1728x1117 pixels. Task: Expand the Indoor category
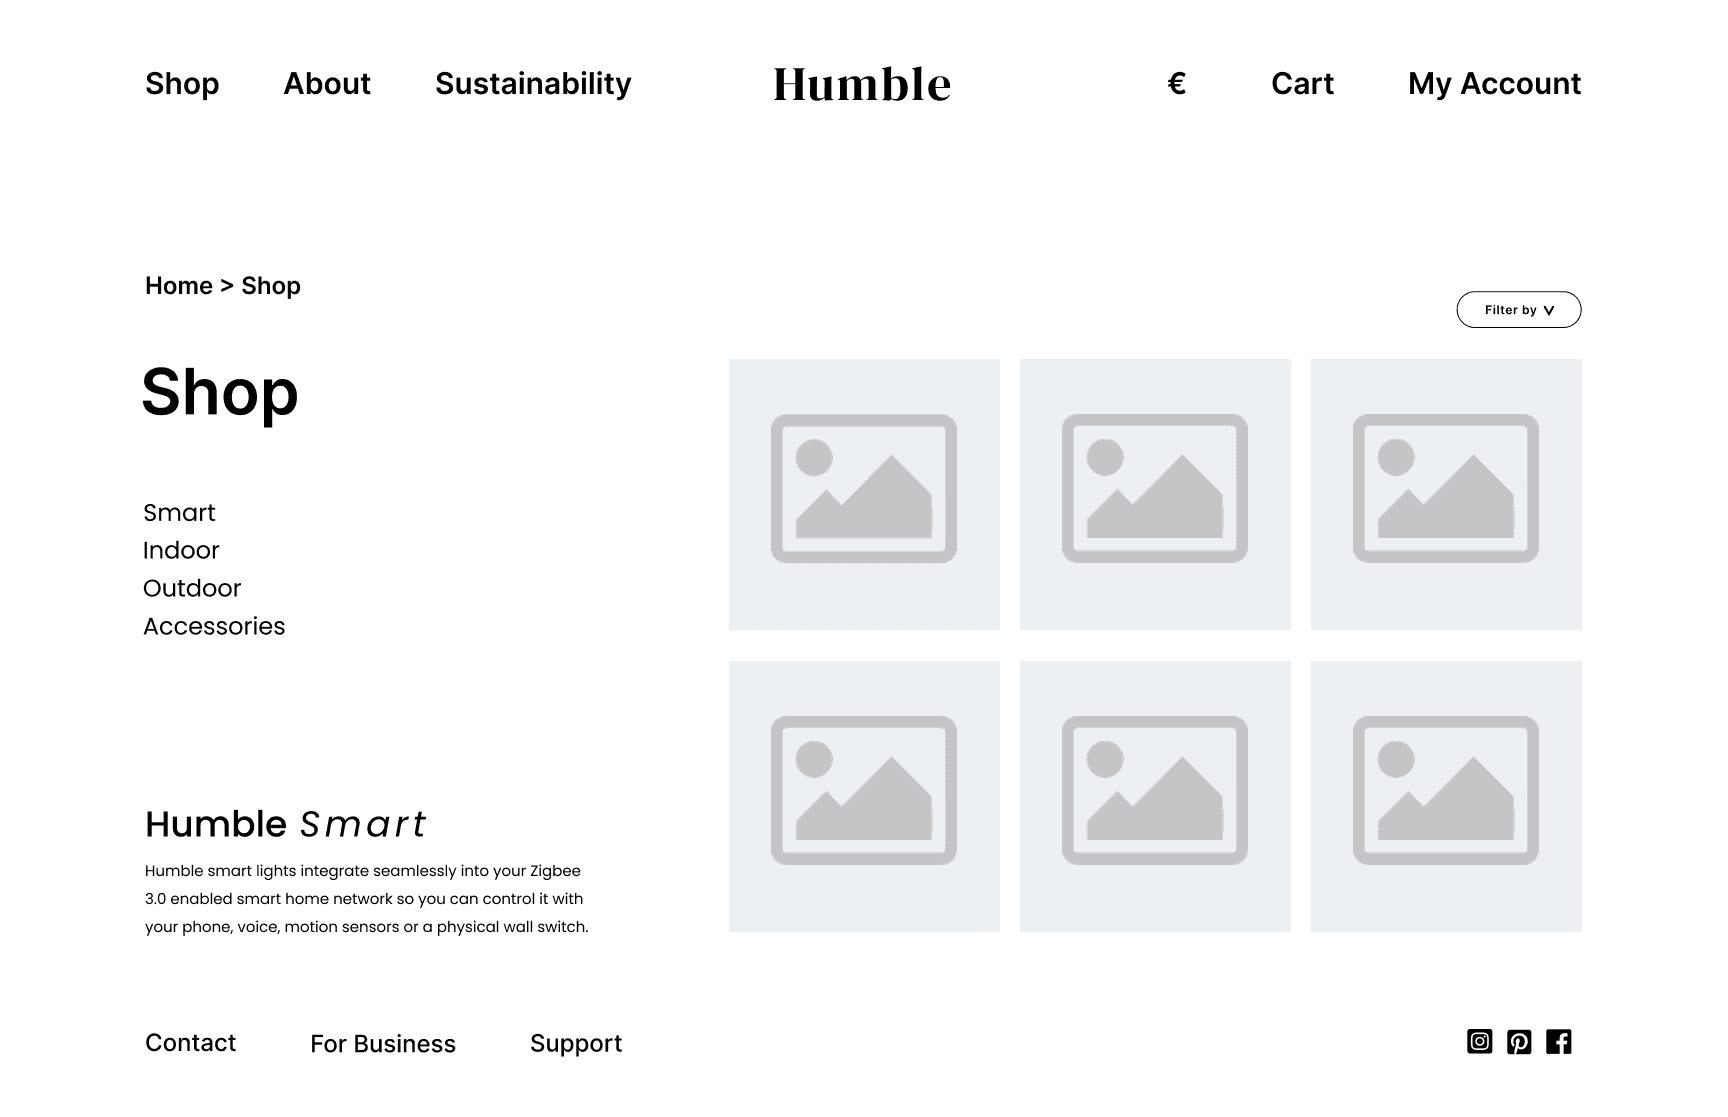[182, 550]
